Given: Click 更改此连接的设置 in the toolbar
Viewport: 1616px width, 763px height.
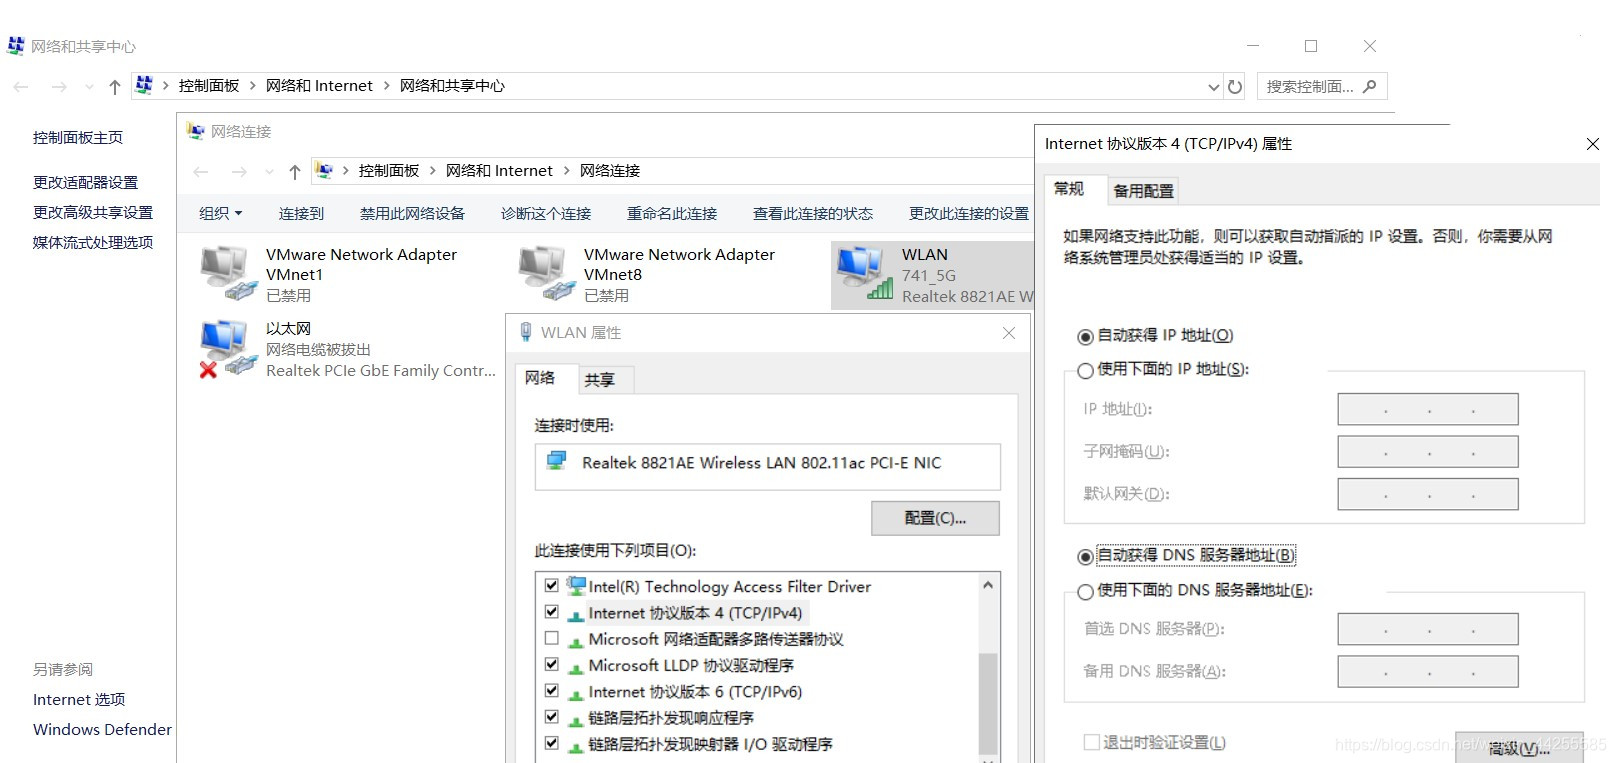Looking at the screenshot, I should (969, 213).
